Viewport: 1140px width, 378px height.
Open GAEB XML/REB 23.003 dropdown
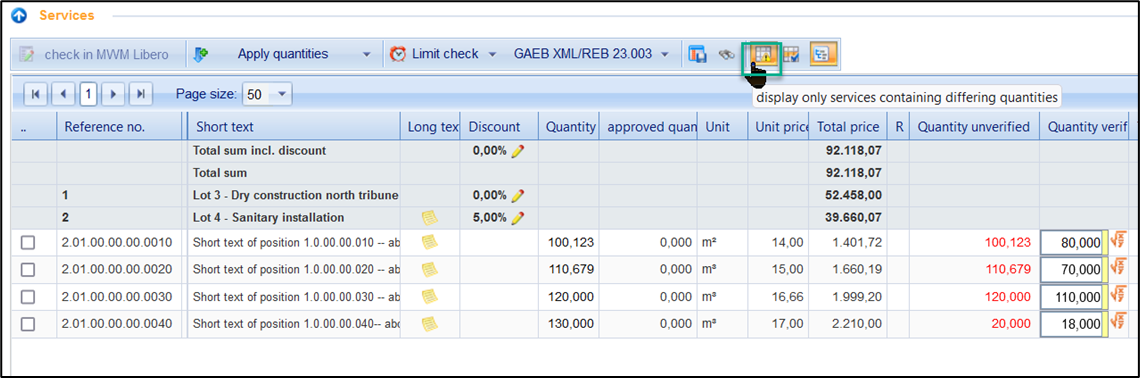tap(592, 54)
